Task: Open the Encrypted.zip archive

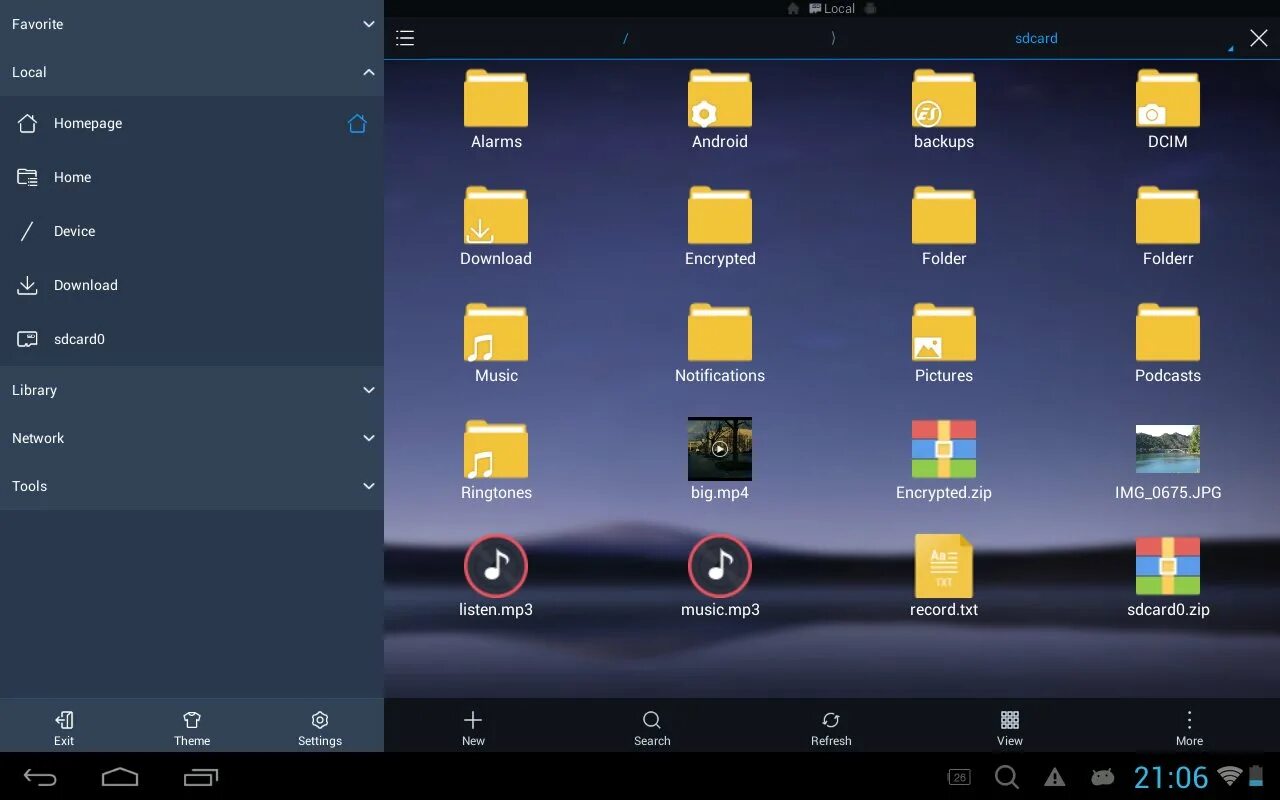Action: (944, 459)
